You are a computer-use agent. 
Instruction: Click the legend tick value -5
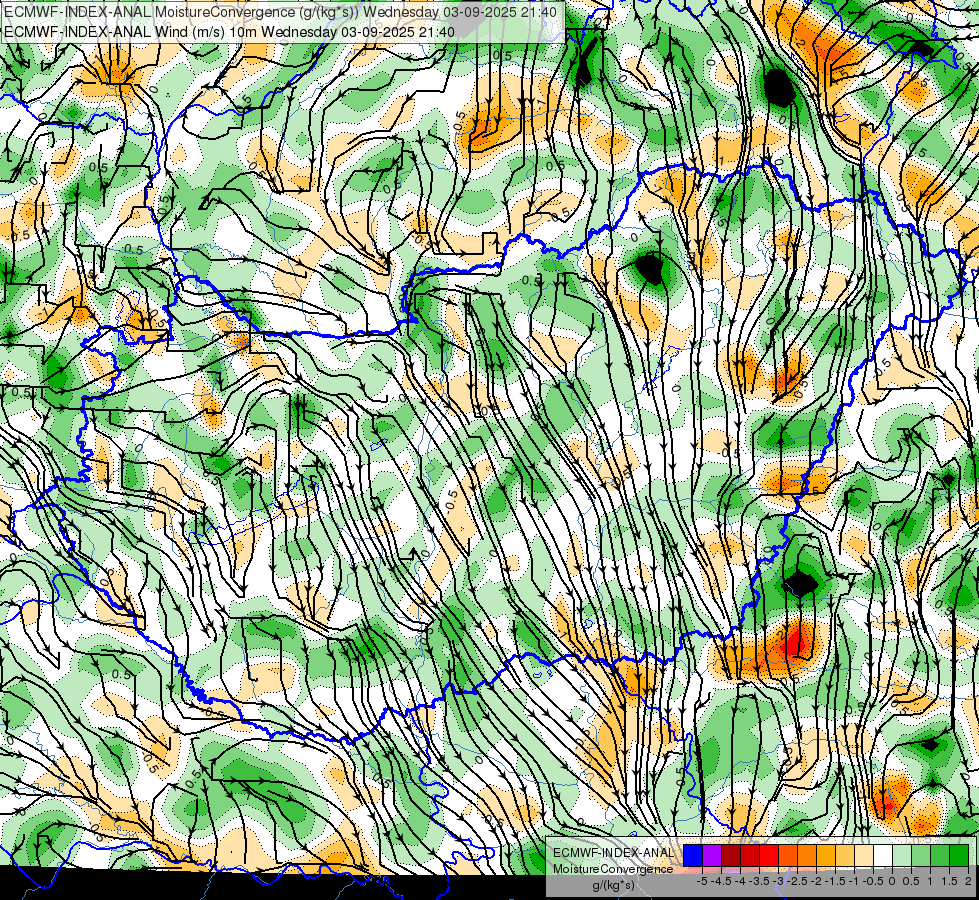(x=702, y=881)
